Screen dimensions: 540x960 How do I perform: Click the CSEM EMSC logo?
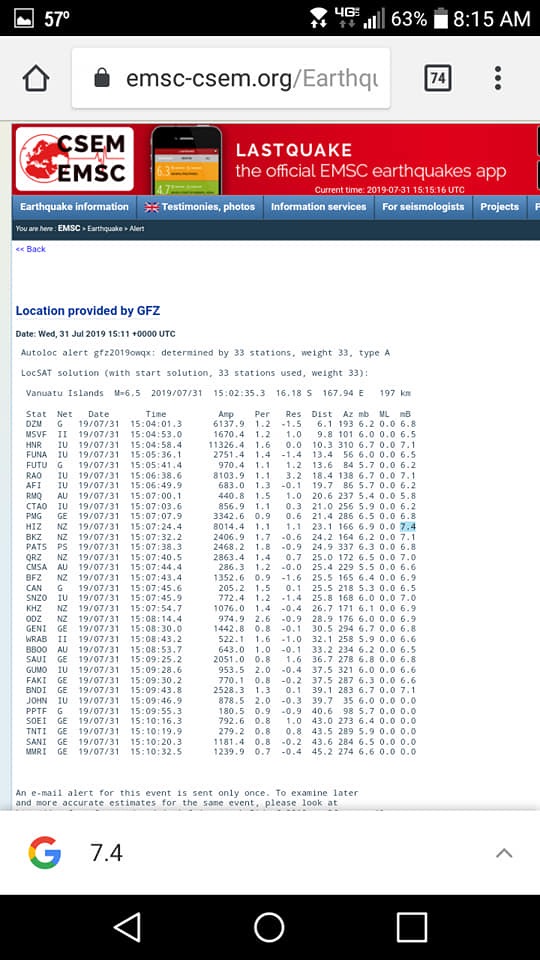[74, 159]
